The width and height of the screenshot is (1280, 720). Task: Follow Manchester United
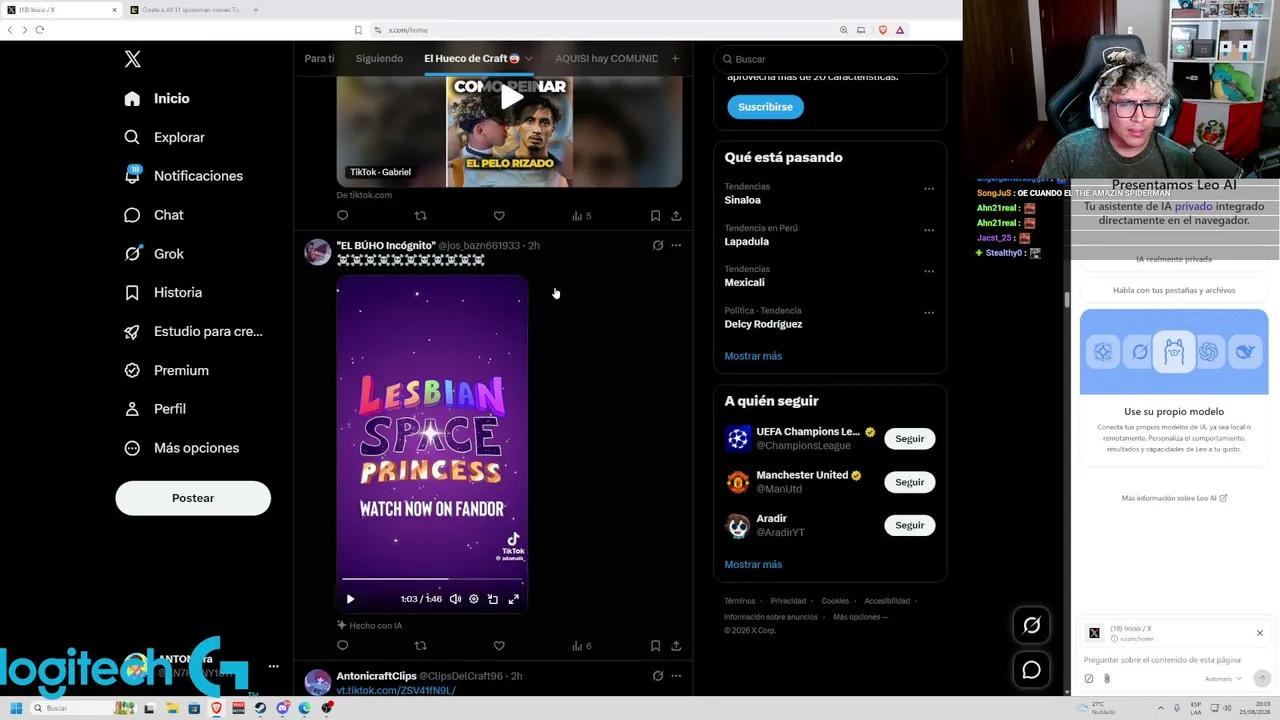(x=909, y=482)
